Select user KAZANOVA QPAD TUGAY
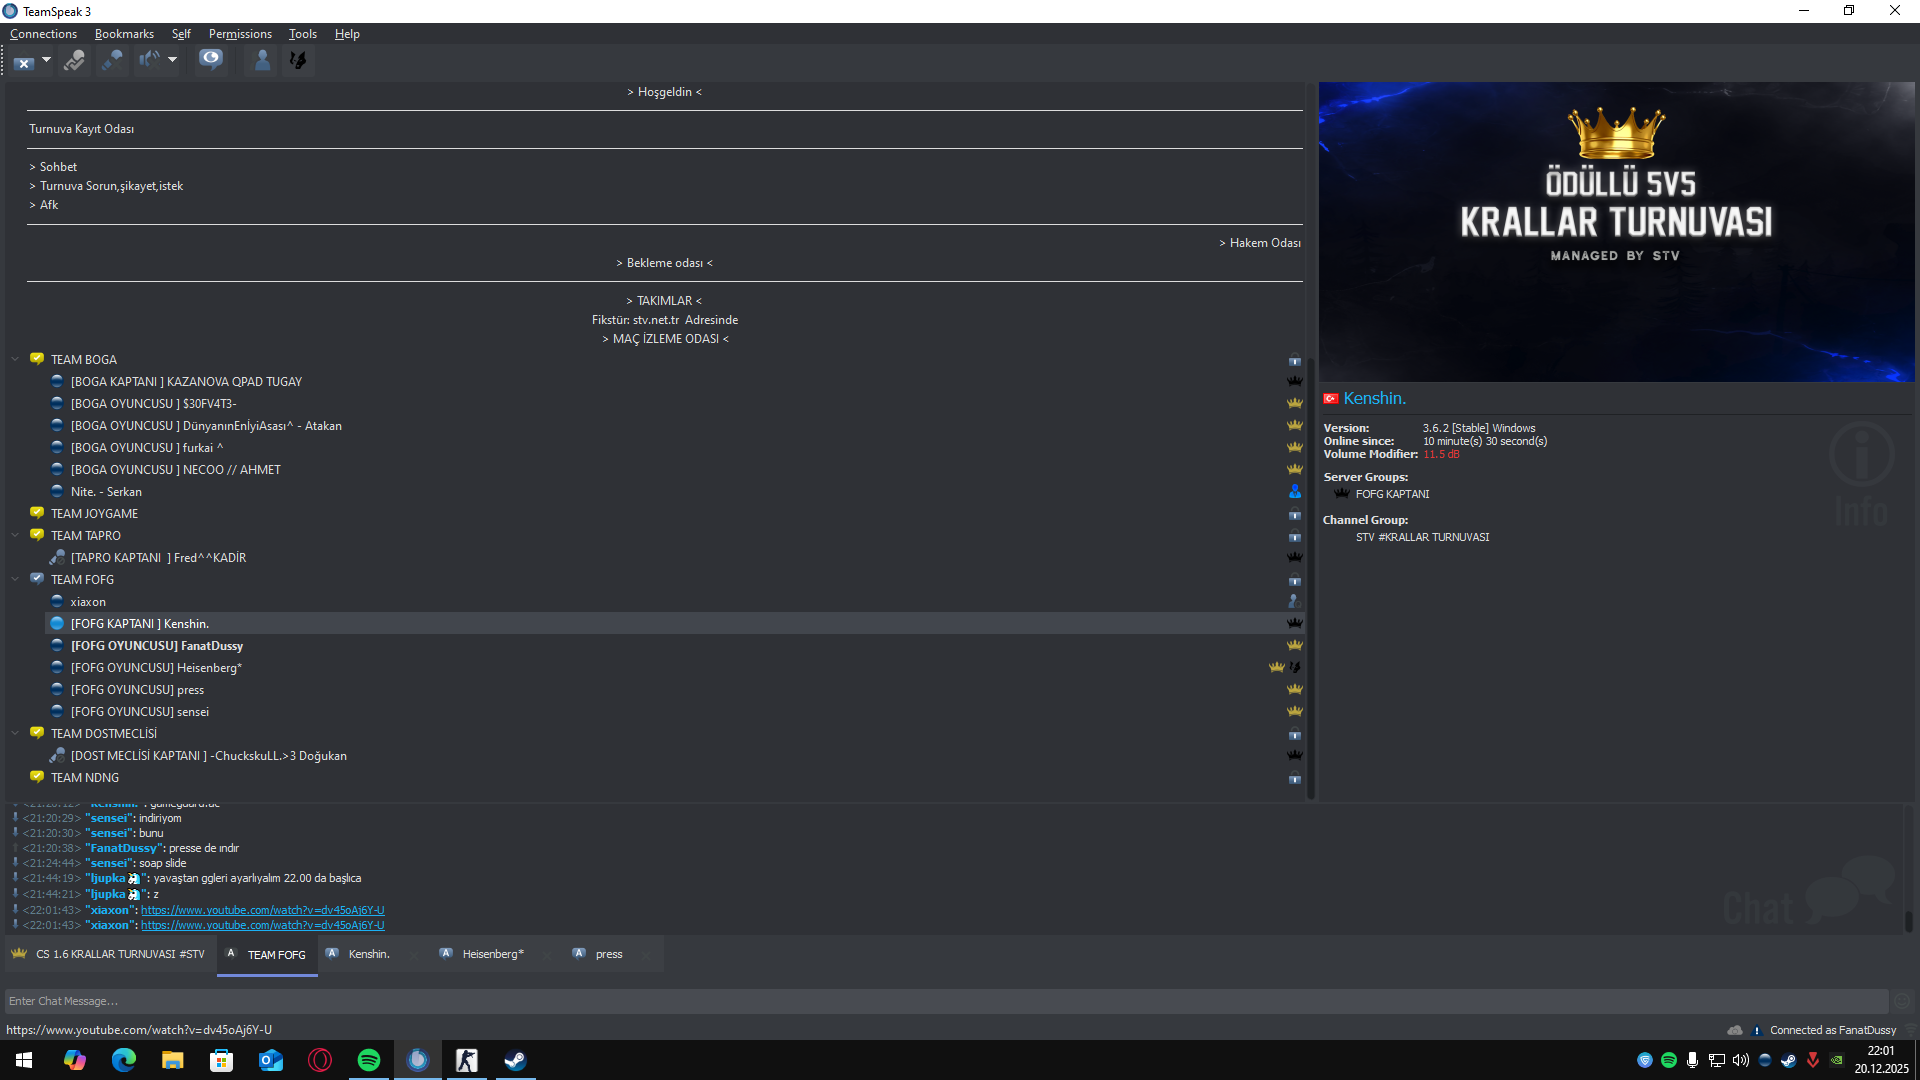This screenshot has height=1080, width=1920. 186,382
